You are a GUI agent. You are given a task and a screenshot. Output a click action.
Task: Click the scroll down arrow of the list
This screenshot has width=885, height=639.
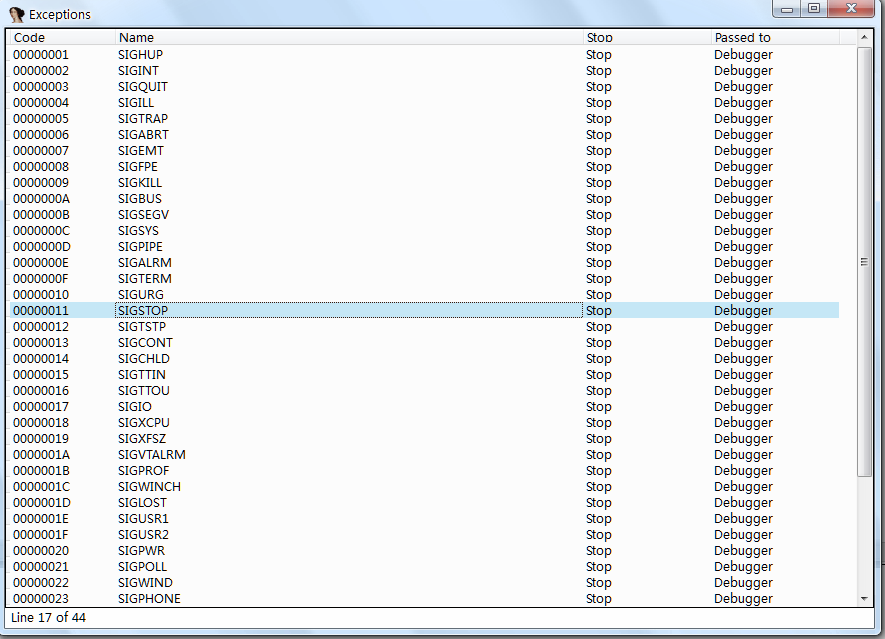pos(864,598)
